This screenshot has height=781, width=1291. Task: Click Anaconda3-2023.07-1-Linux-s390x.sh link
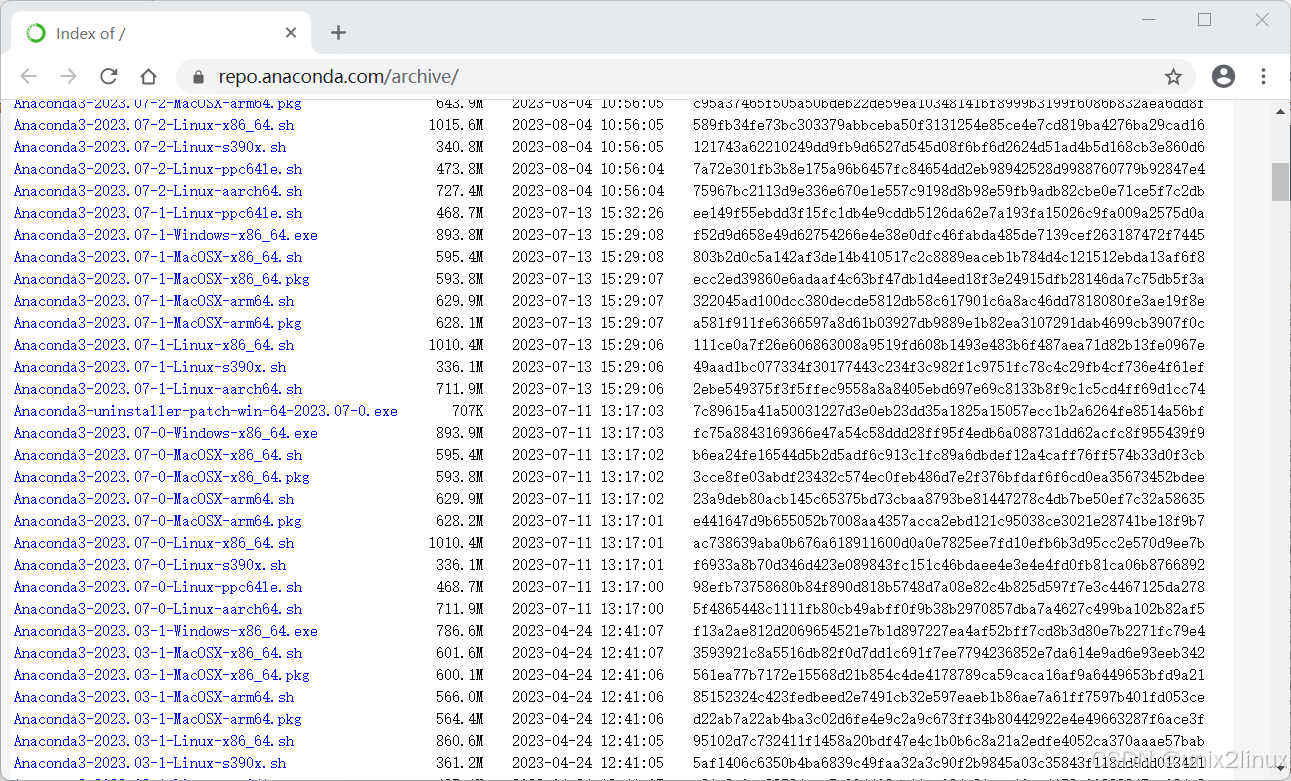[x=150, y=367]
